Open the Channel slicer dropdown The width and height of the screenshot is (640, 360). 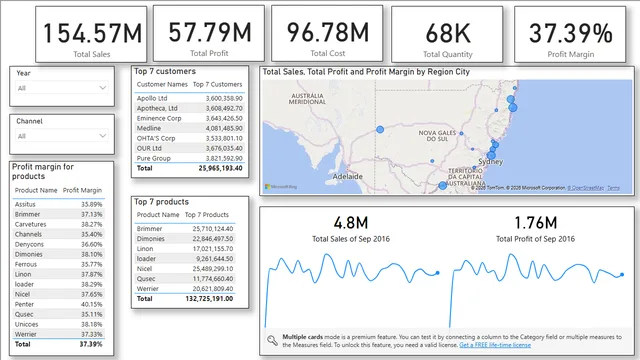(62, 136)
